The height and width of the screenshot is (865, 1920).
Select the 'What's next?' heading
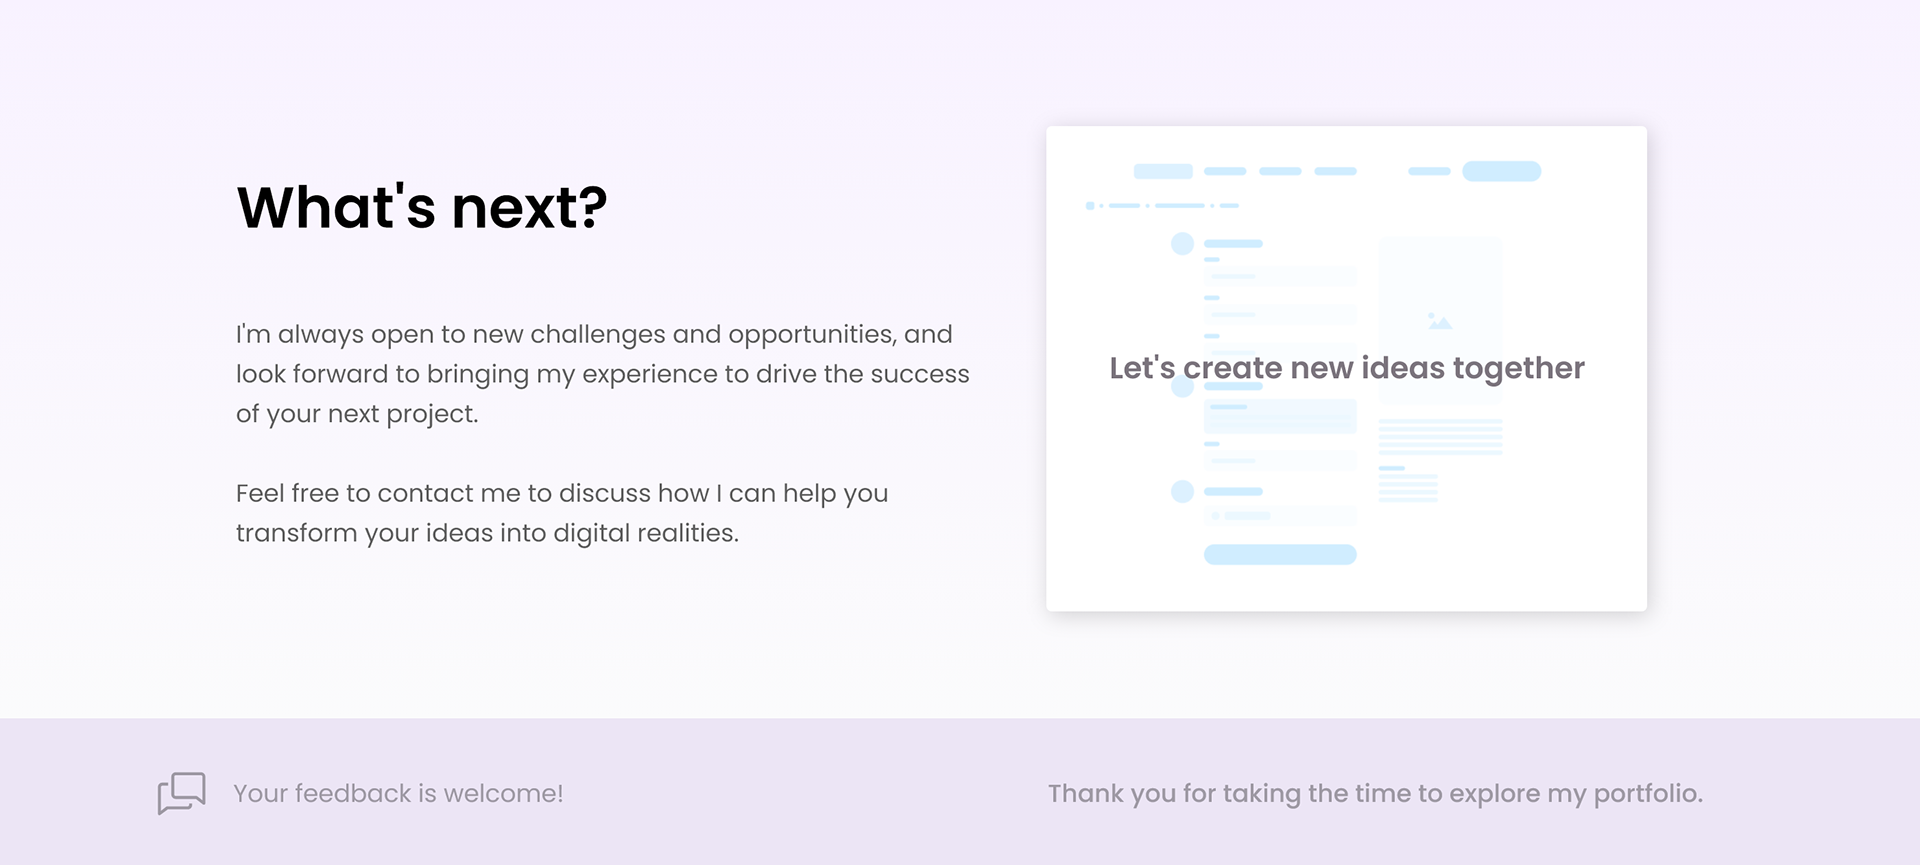421,208
